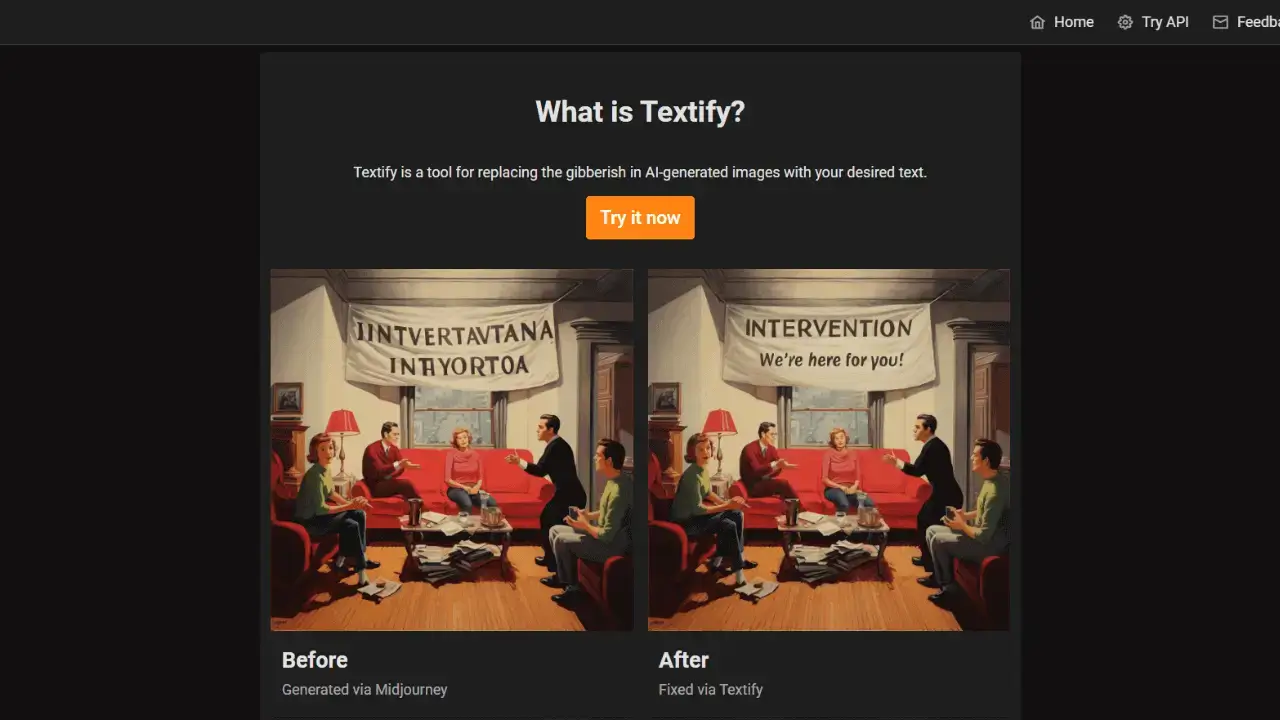Viewport: 1280px width, 720px height.
Task: Click the Fixed via Textify caption
Action: pos(711,689)
